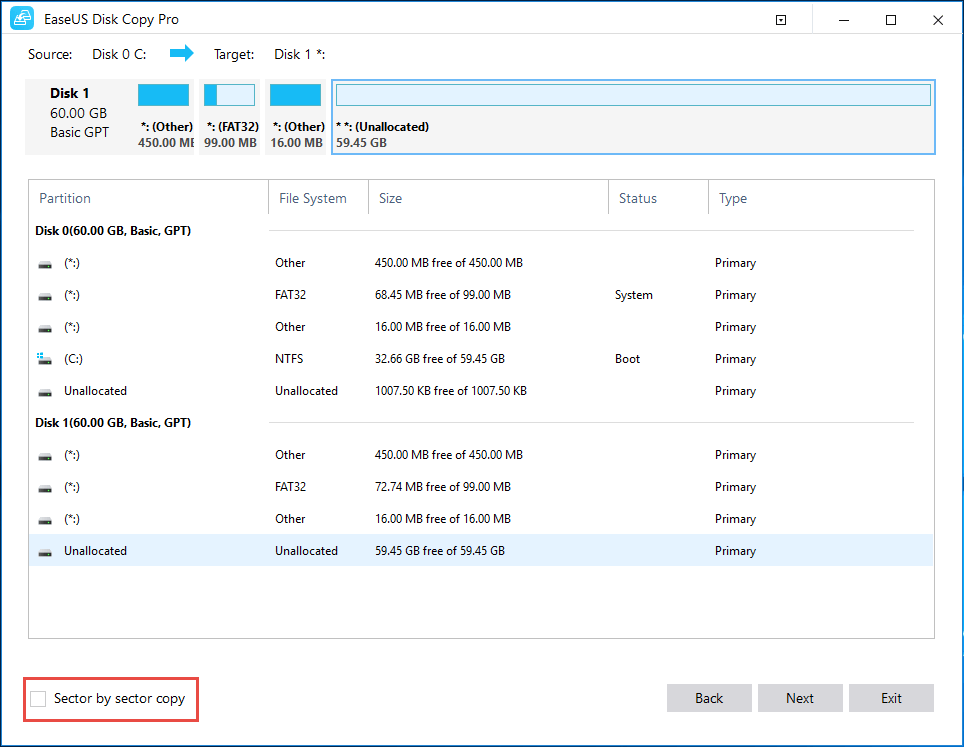Image resolution: width=964 pixels, height=747 pixels.
Task: Click the "Disk 1 *:" target text
Action: click(299, 54)
